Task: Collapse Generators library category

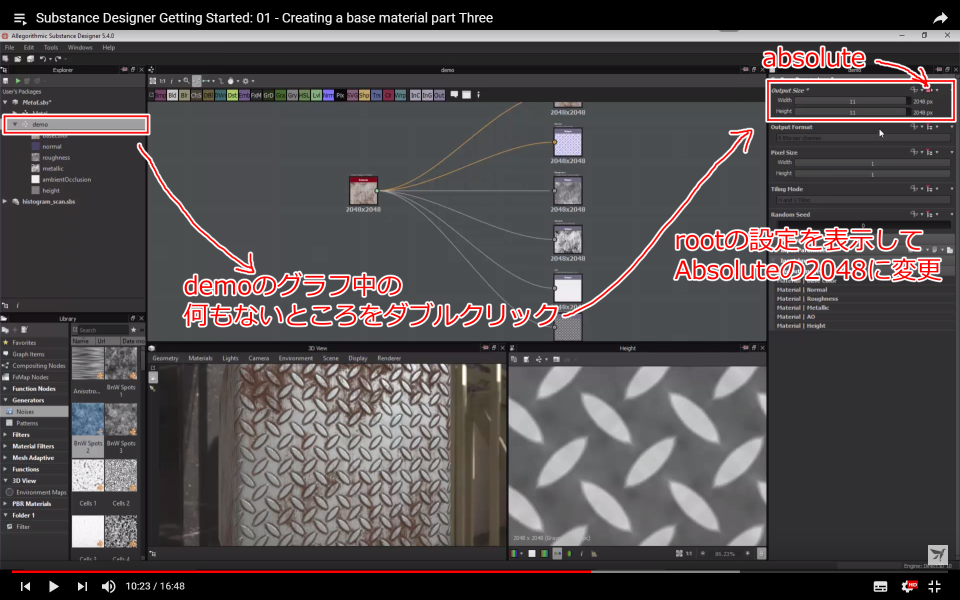Action: coord(6,400)
